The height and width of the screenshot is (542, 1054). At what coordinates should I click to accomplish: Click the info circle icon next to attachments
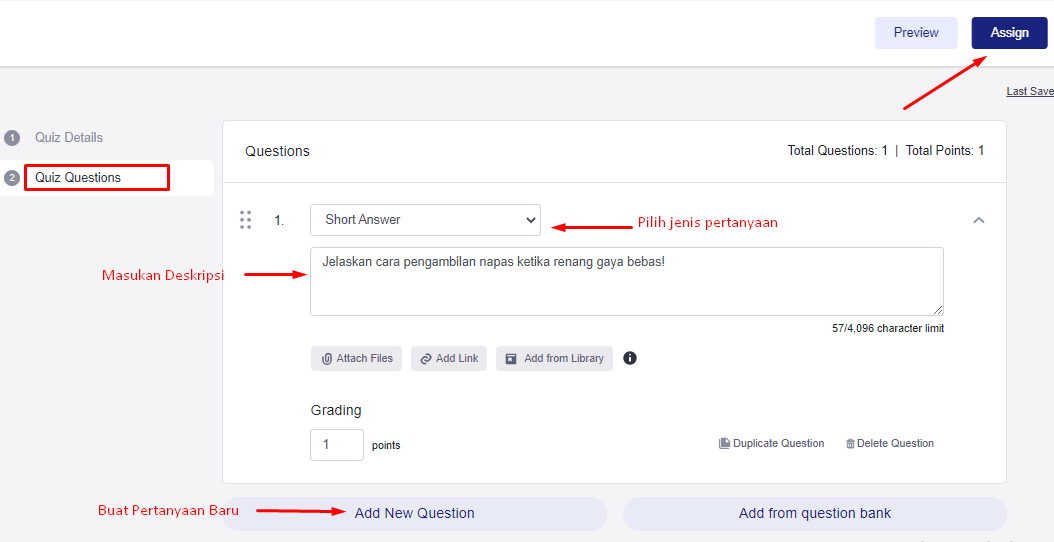[x=630, y=358]
